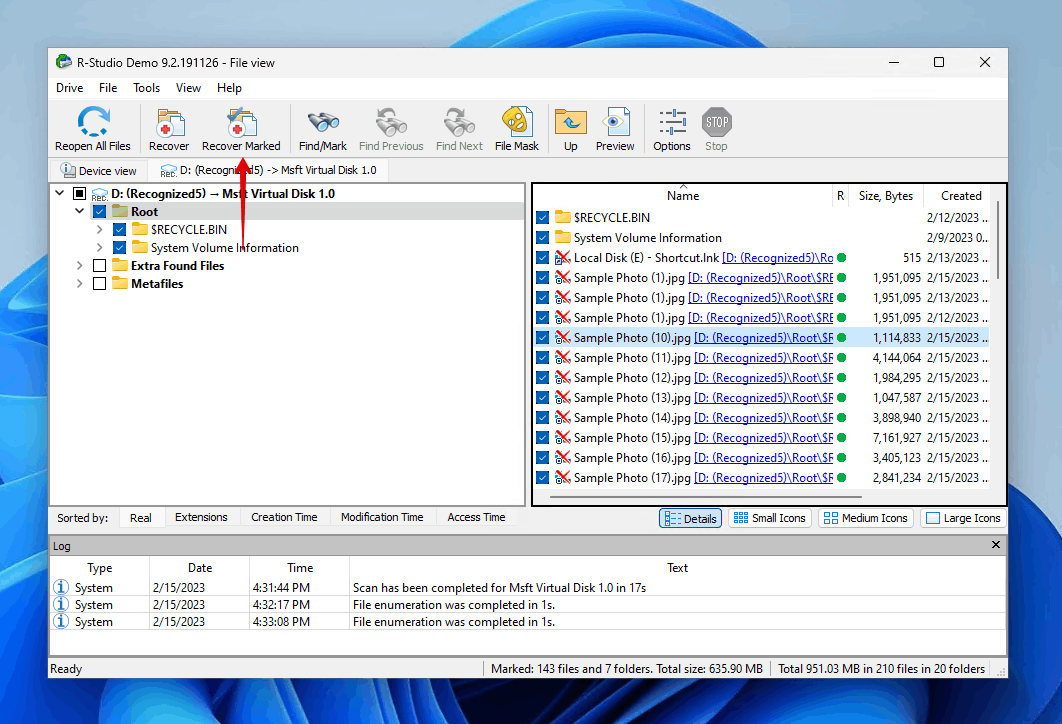The image size is (1062, 724).
Task: Toggle the D: (Recognized5) drive checkbox in tree
Action: (79, 194)
